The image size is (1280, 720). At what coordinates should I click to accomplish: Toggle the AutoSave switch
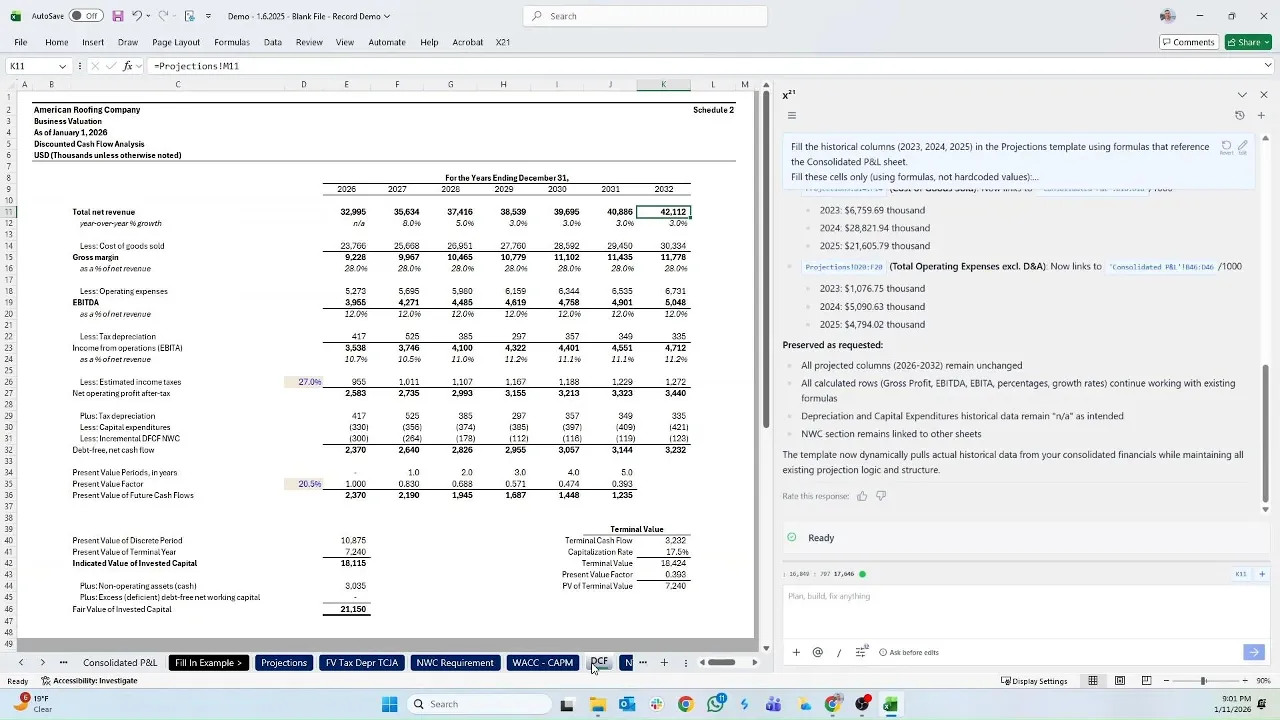coord(87,16)
